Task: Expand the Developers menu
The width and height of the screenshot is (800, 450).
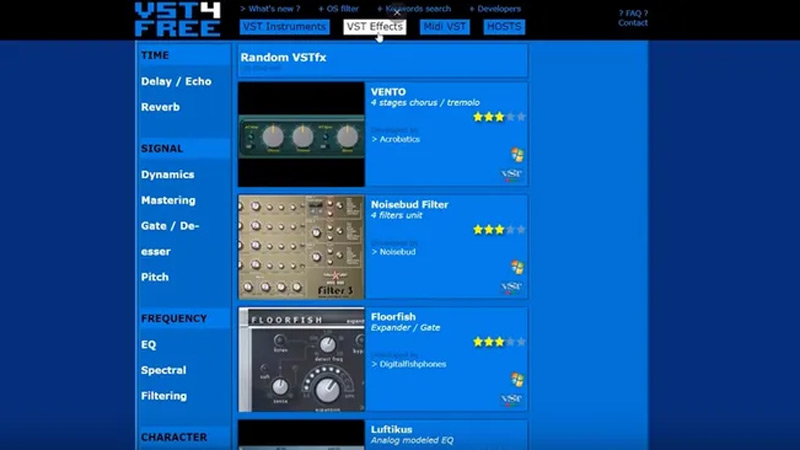Action: click(498, 9)
